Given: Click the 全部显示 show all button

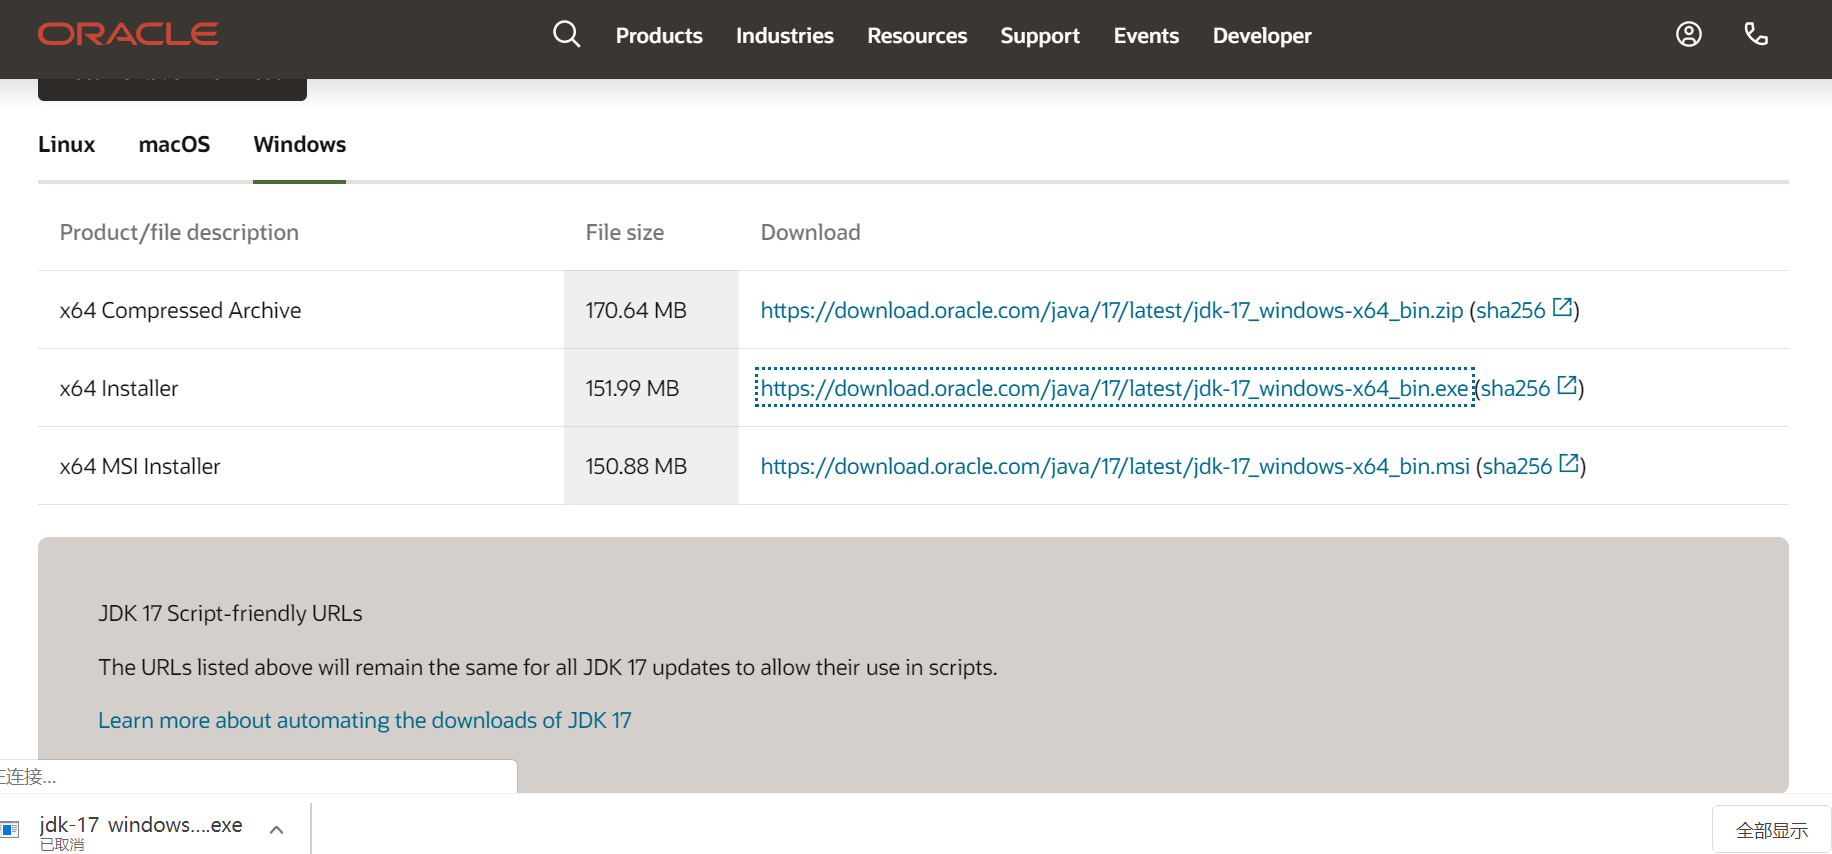Looking at the screenshot, I should click(x=1771, y=830).
